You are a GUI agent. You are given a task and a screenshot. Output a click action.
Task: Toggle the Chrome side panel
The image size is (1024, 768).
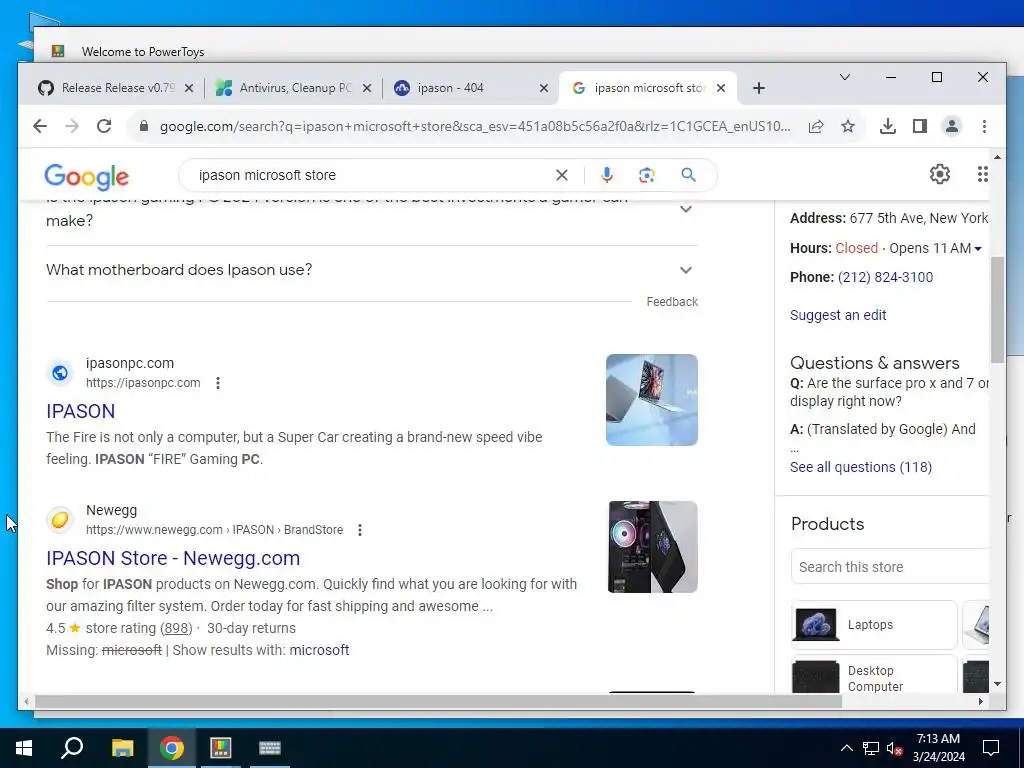[x=920, y=126]
